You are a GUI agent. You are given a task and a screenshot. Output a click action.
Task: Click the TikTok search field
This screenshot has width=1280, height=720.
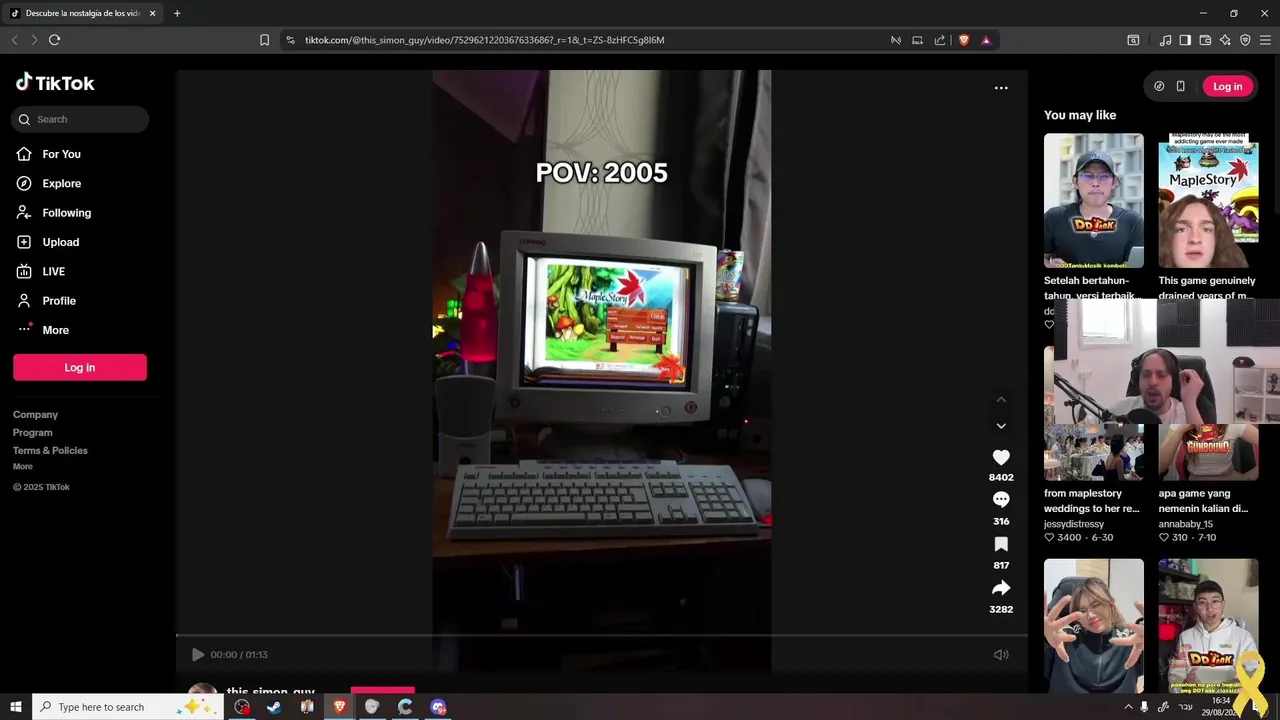point(80,119)
